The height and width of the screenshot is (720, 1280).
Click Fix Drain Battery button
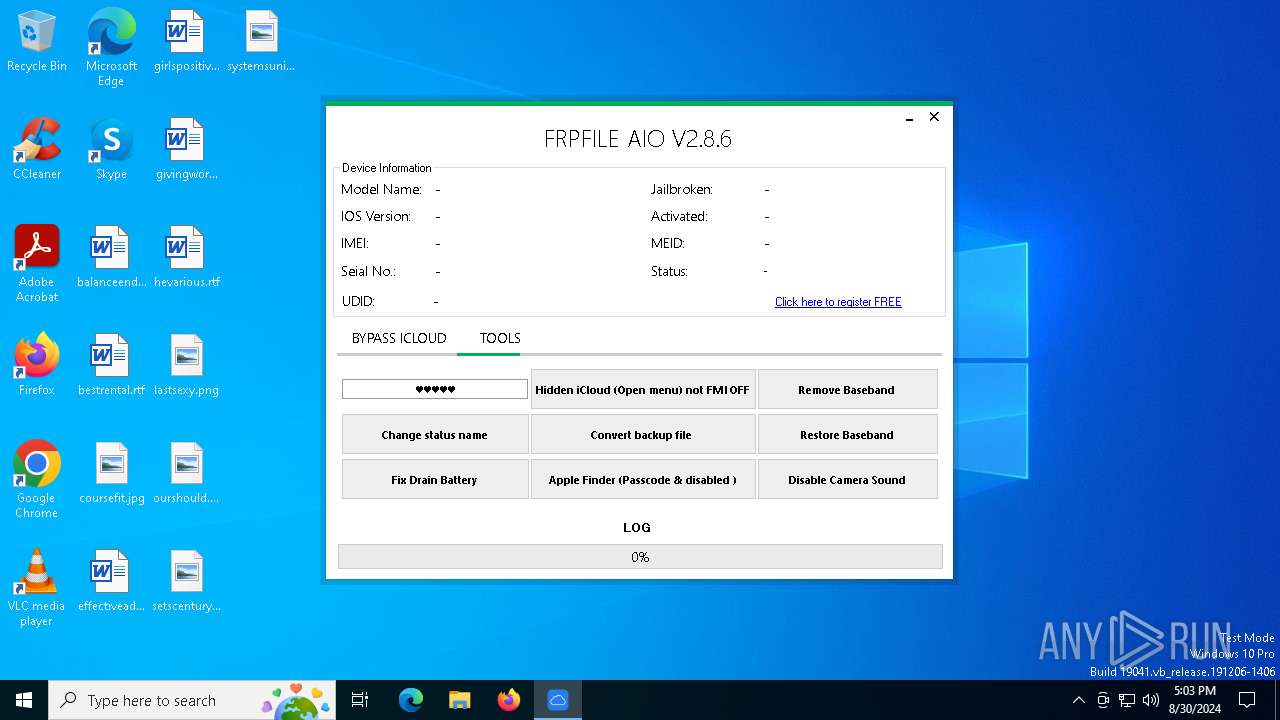pos(435,480)
